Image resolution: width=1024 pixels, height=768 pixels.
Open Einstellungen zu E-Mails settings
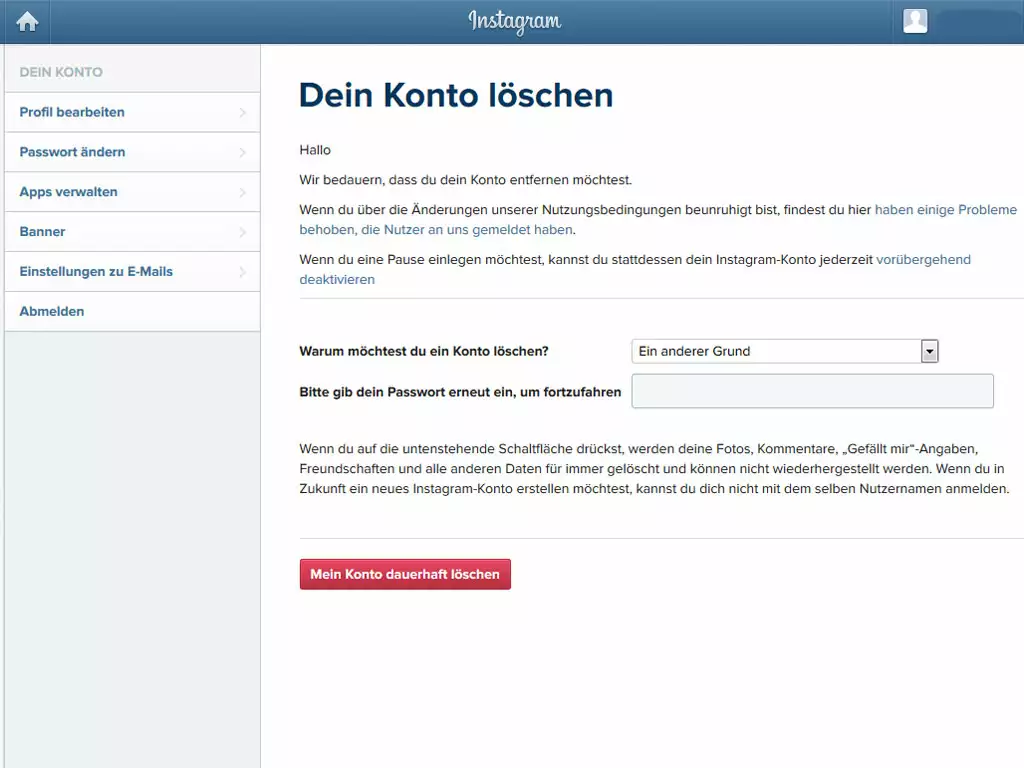coord(96,272)
